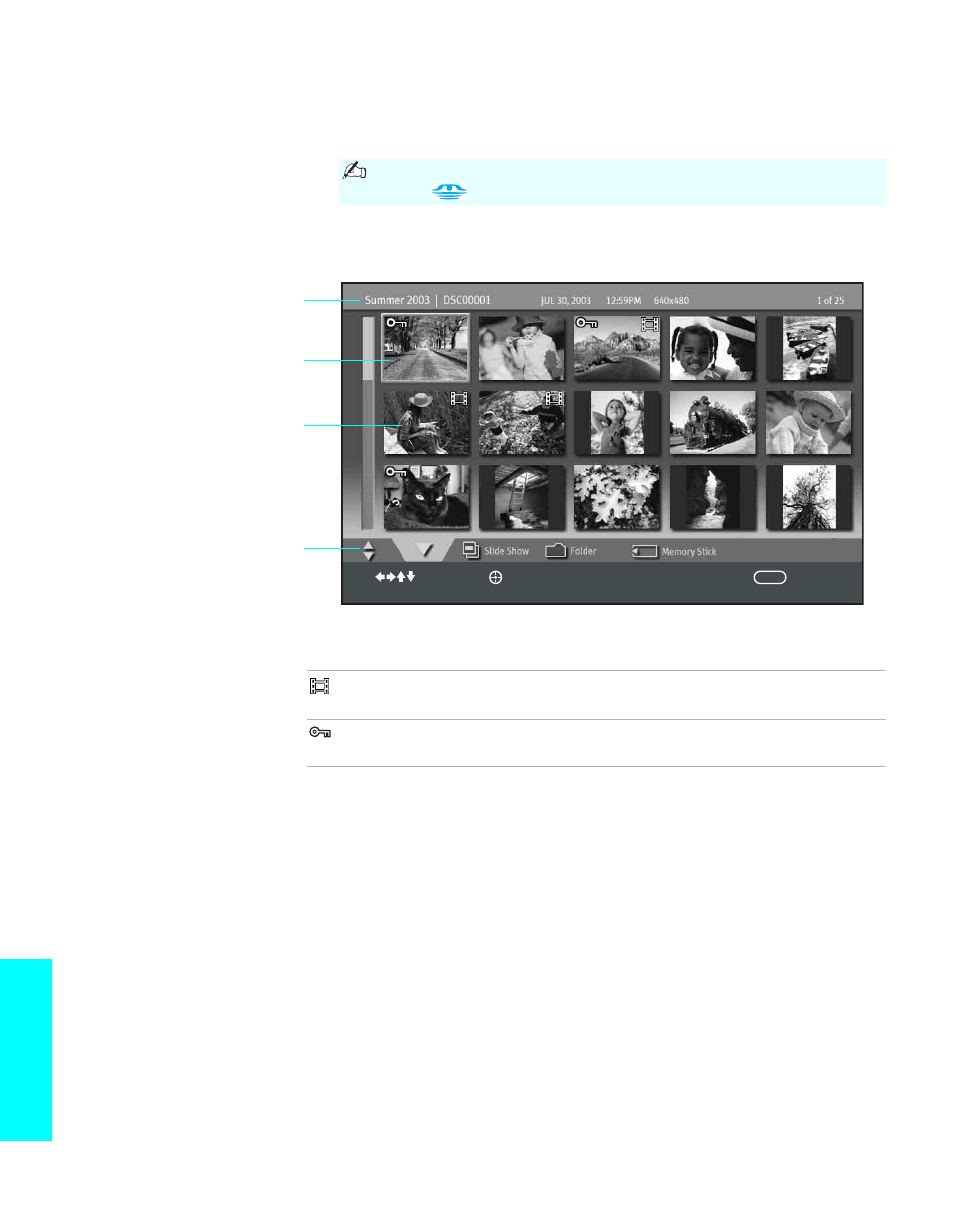Image resolution: width=954 pixels, height=1227 pixels.
Task: Open the ladder in barn thumbnail
Action: (x=521, y=497)
